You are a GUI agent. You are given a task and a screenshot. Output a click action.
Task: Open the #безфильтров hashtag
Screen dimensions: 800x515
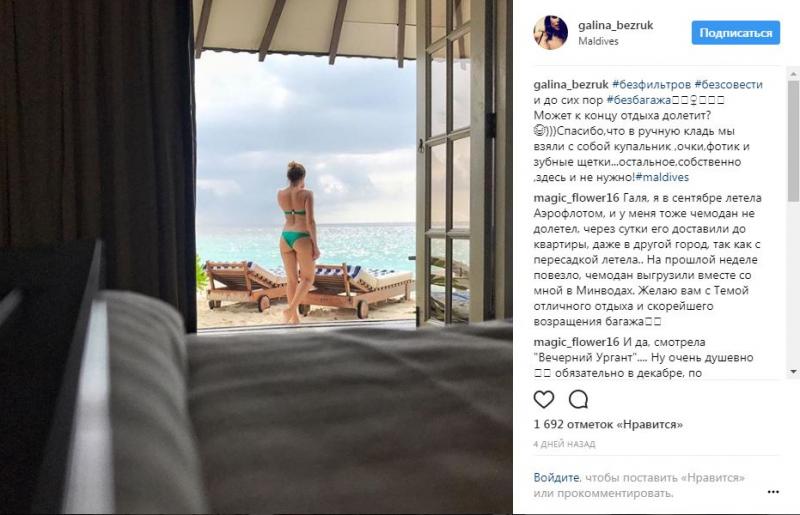point(651,84)
